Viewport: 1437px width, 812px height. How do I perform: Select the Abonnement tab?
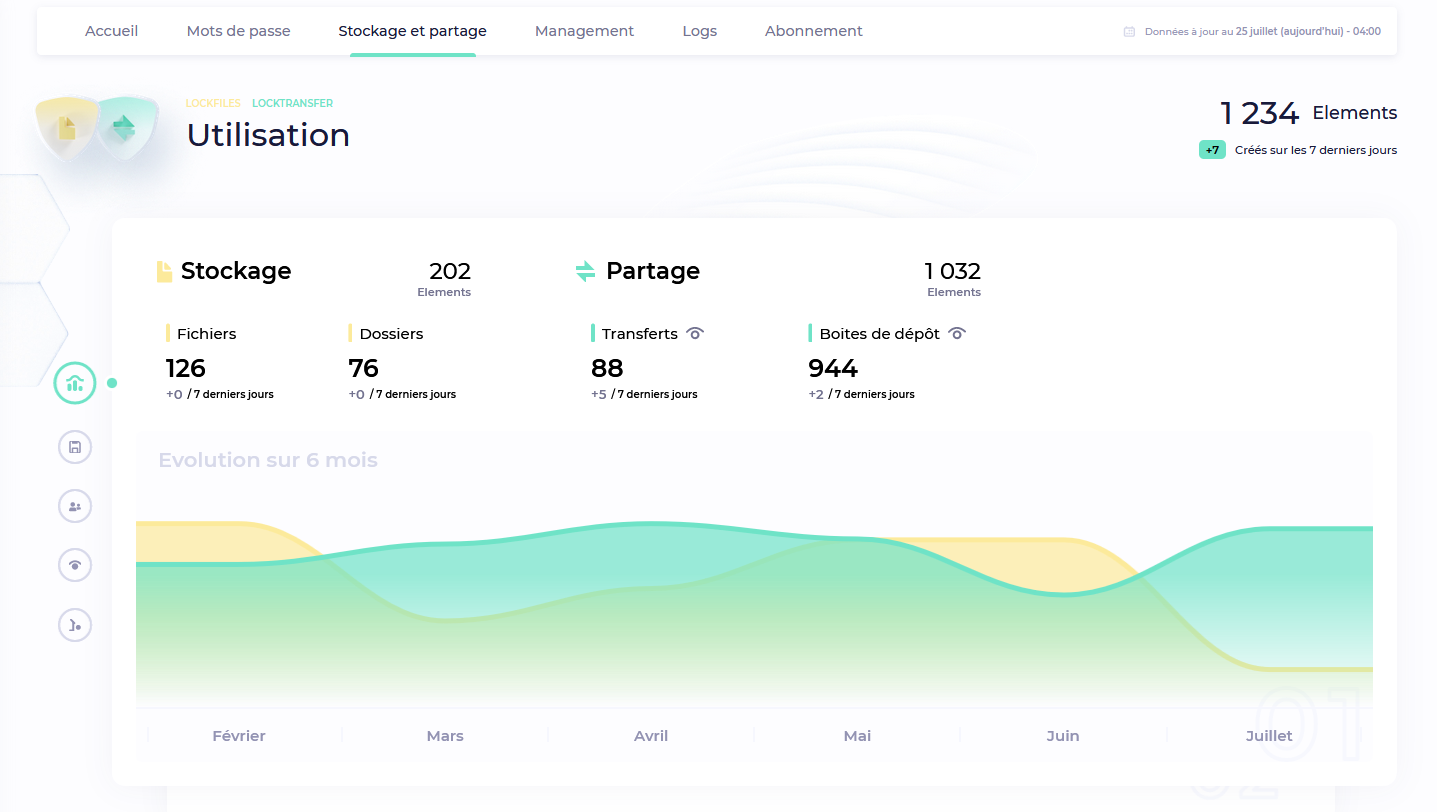pyautogui.click(x=813, y=31)
